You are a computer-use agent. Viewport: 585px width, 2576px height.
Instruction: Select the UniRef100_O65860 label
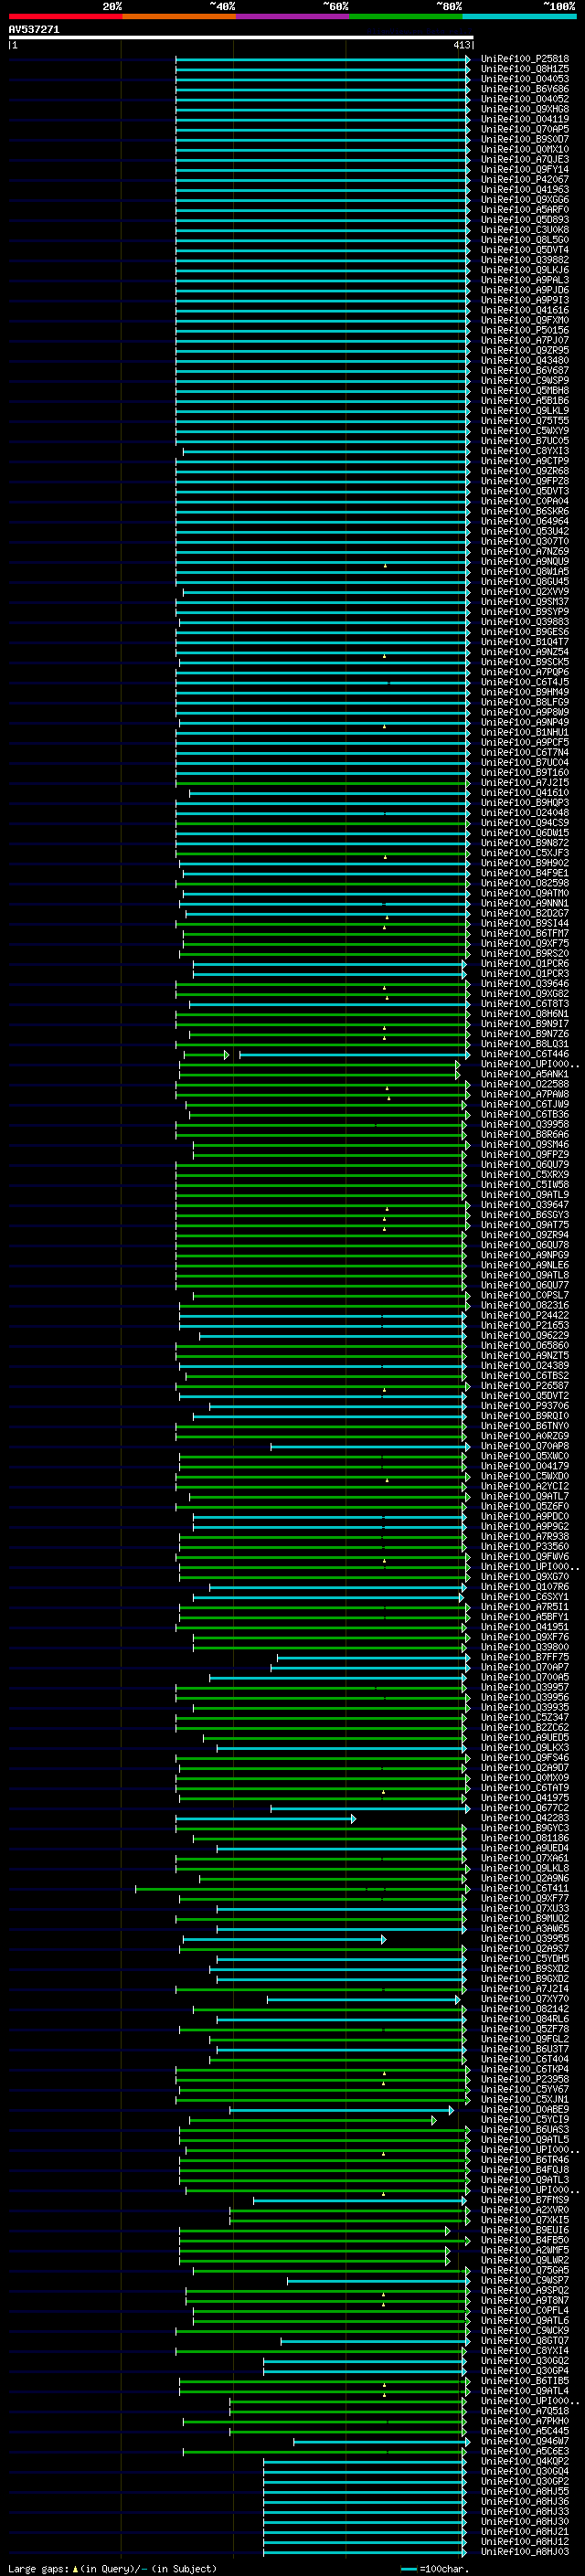[x=525, y=1345]
